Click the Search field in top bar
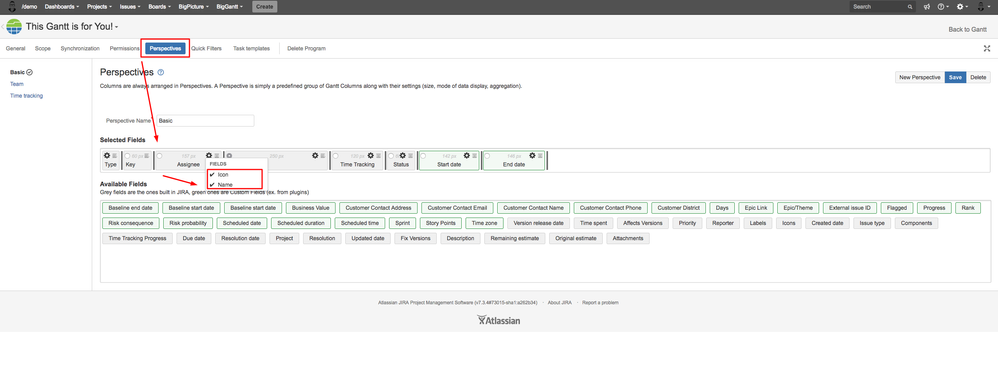This screenshot has width=998, height=389. coord(883,6)
